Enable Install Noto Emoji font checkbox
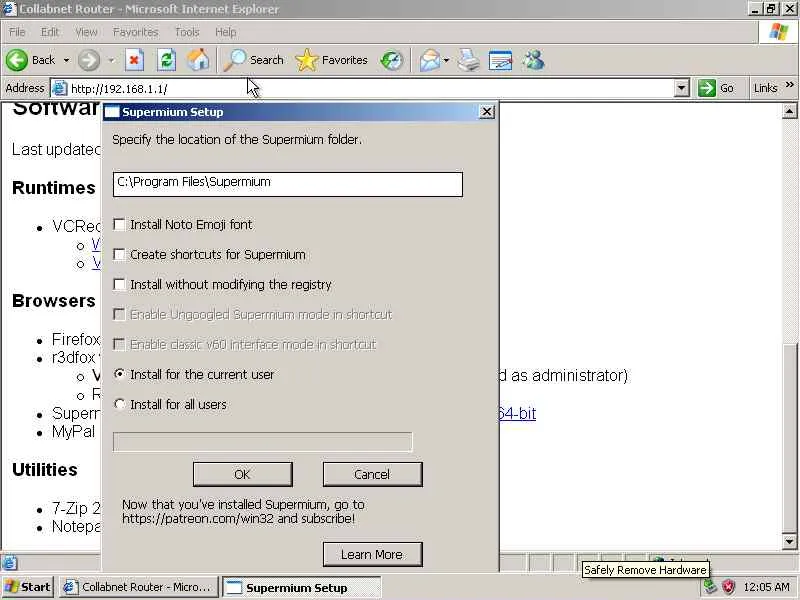 [x=119, y=224]
